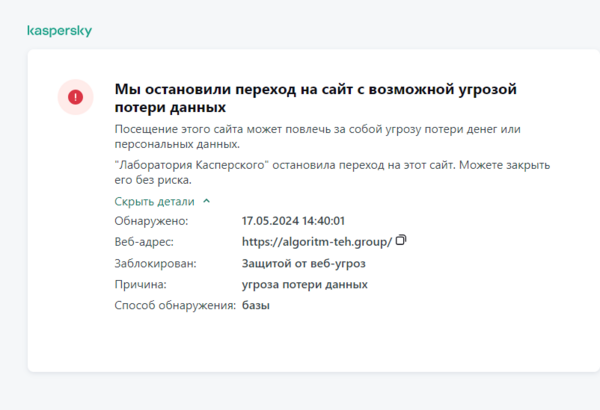Click the "Способ обнаружения:" label
This screenshot has width=600, height=410.
(175, 305)
